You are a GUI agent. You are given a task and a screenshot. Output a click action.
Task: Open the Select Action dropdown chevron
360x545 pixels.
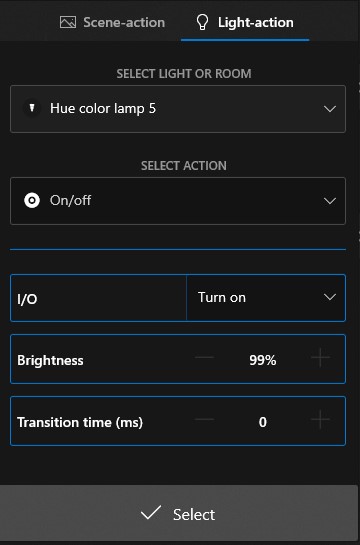click(329, 201)
